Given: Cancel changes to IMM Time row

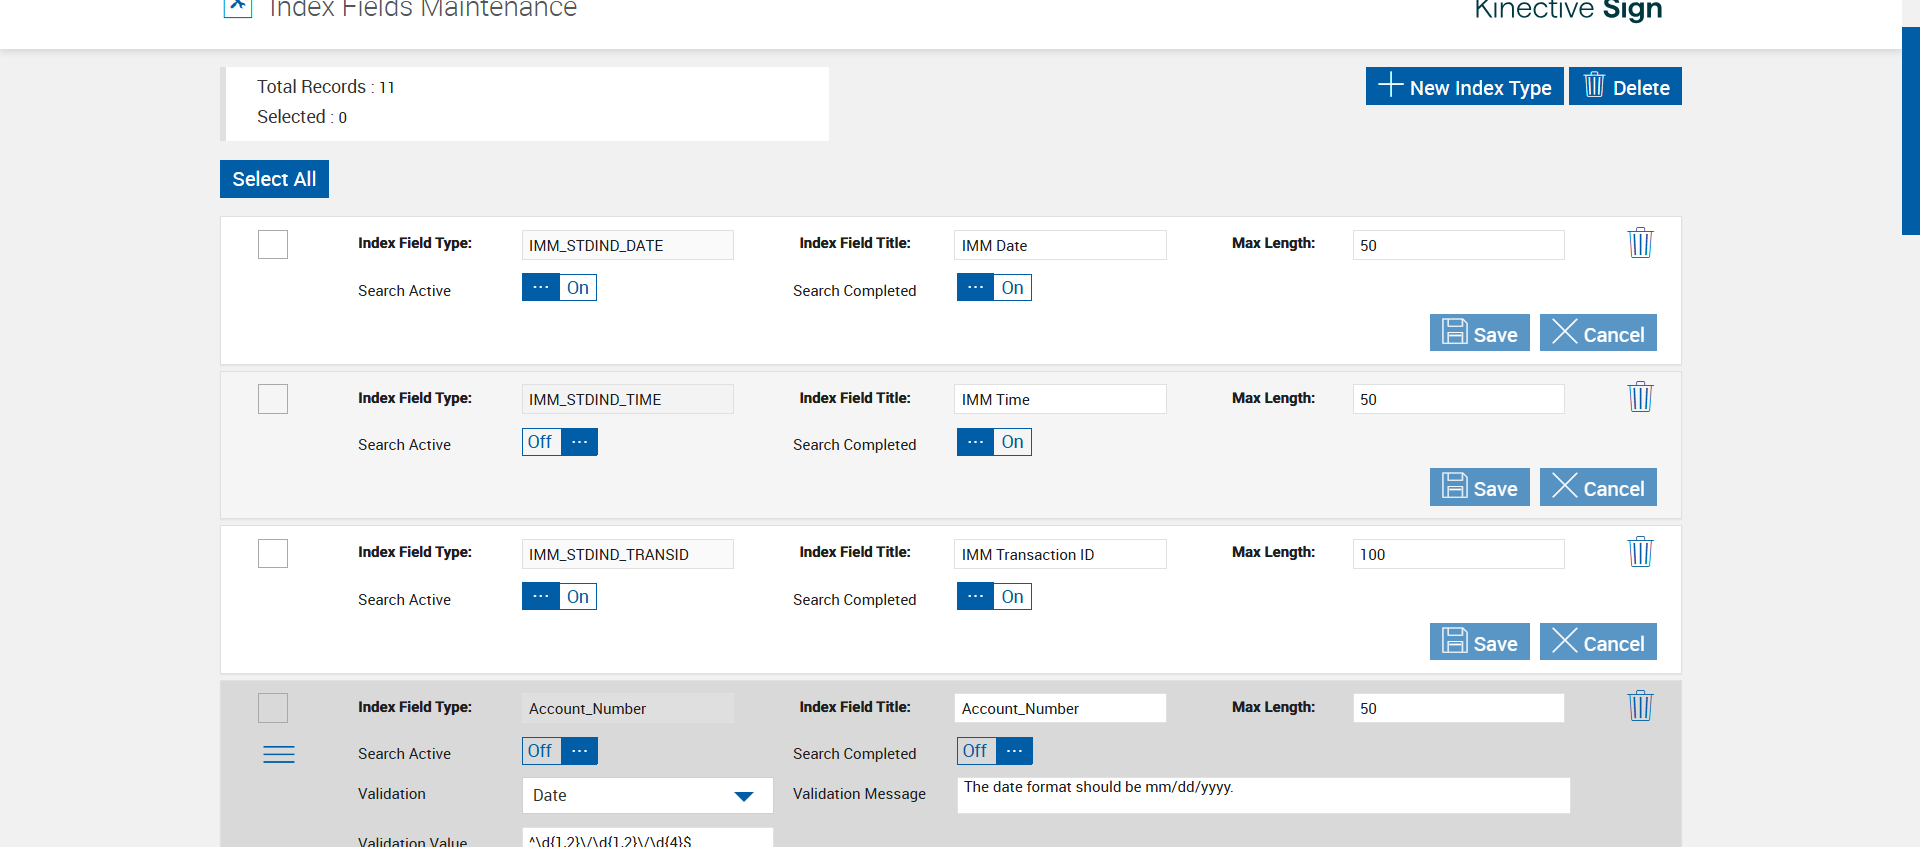Looking at the screenshot, I should pos(1597,488).
